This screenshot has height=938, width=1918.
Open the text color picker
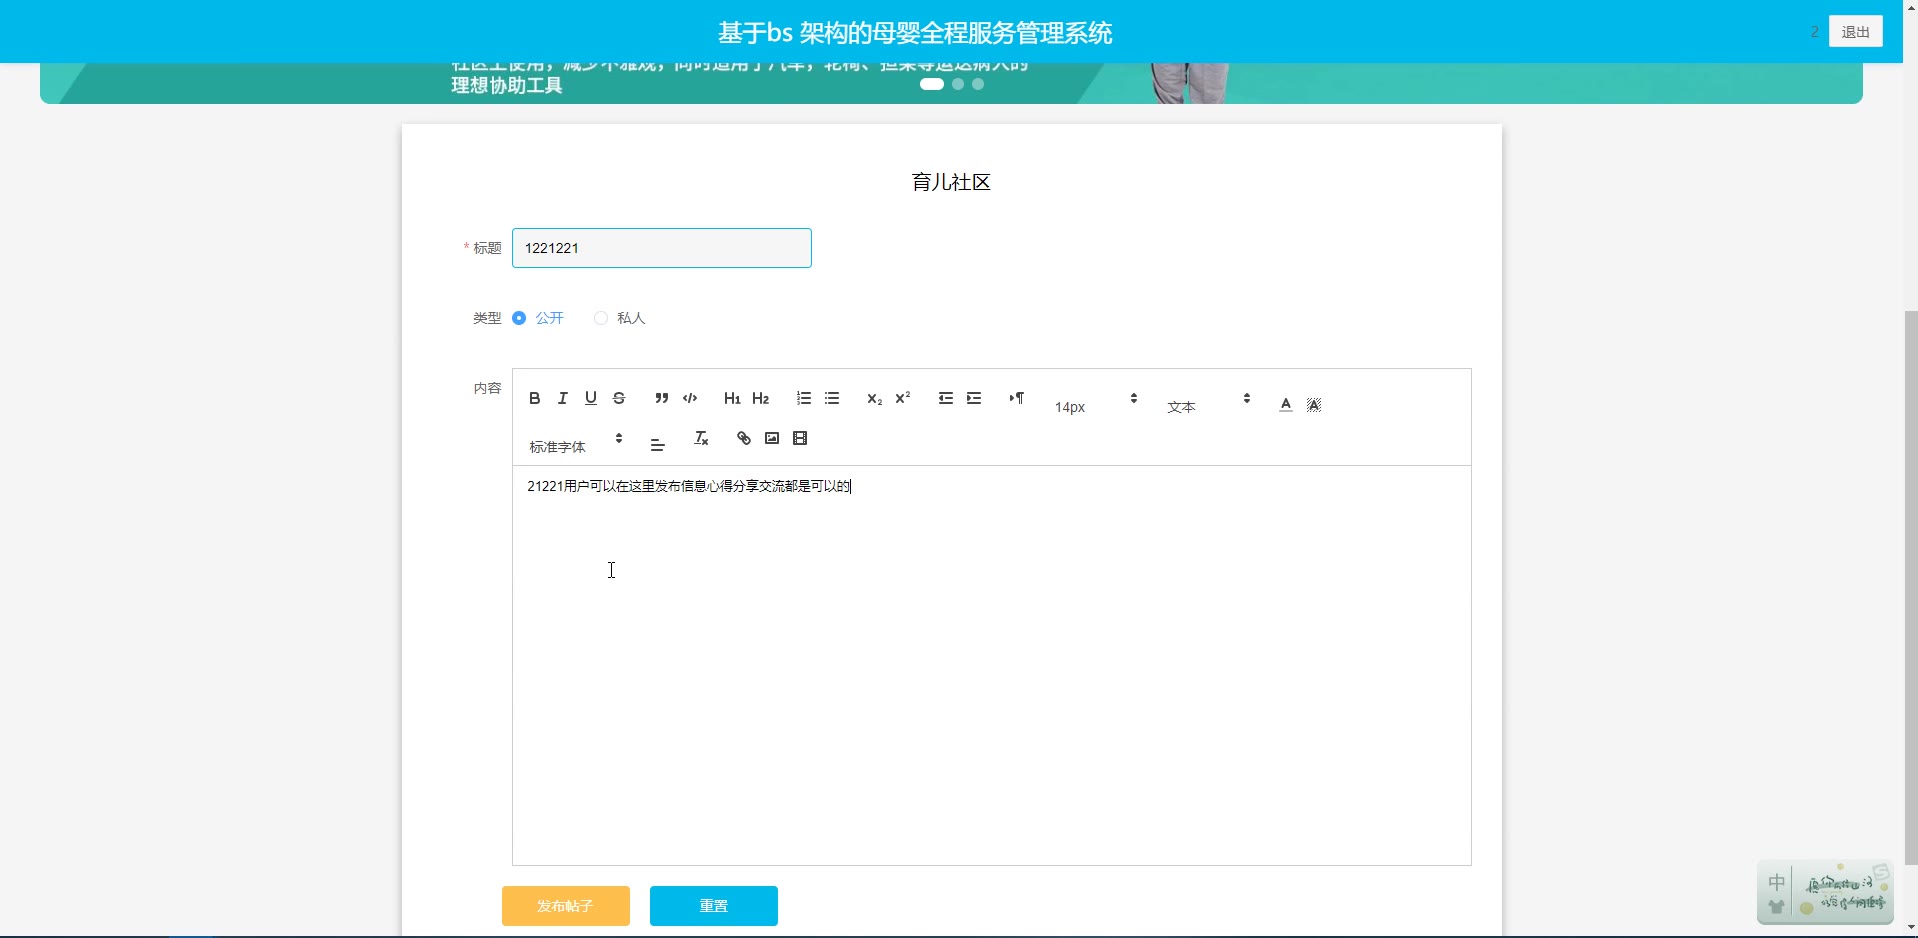(1286, 404)
